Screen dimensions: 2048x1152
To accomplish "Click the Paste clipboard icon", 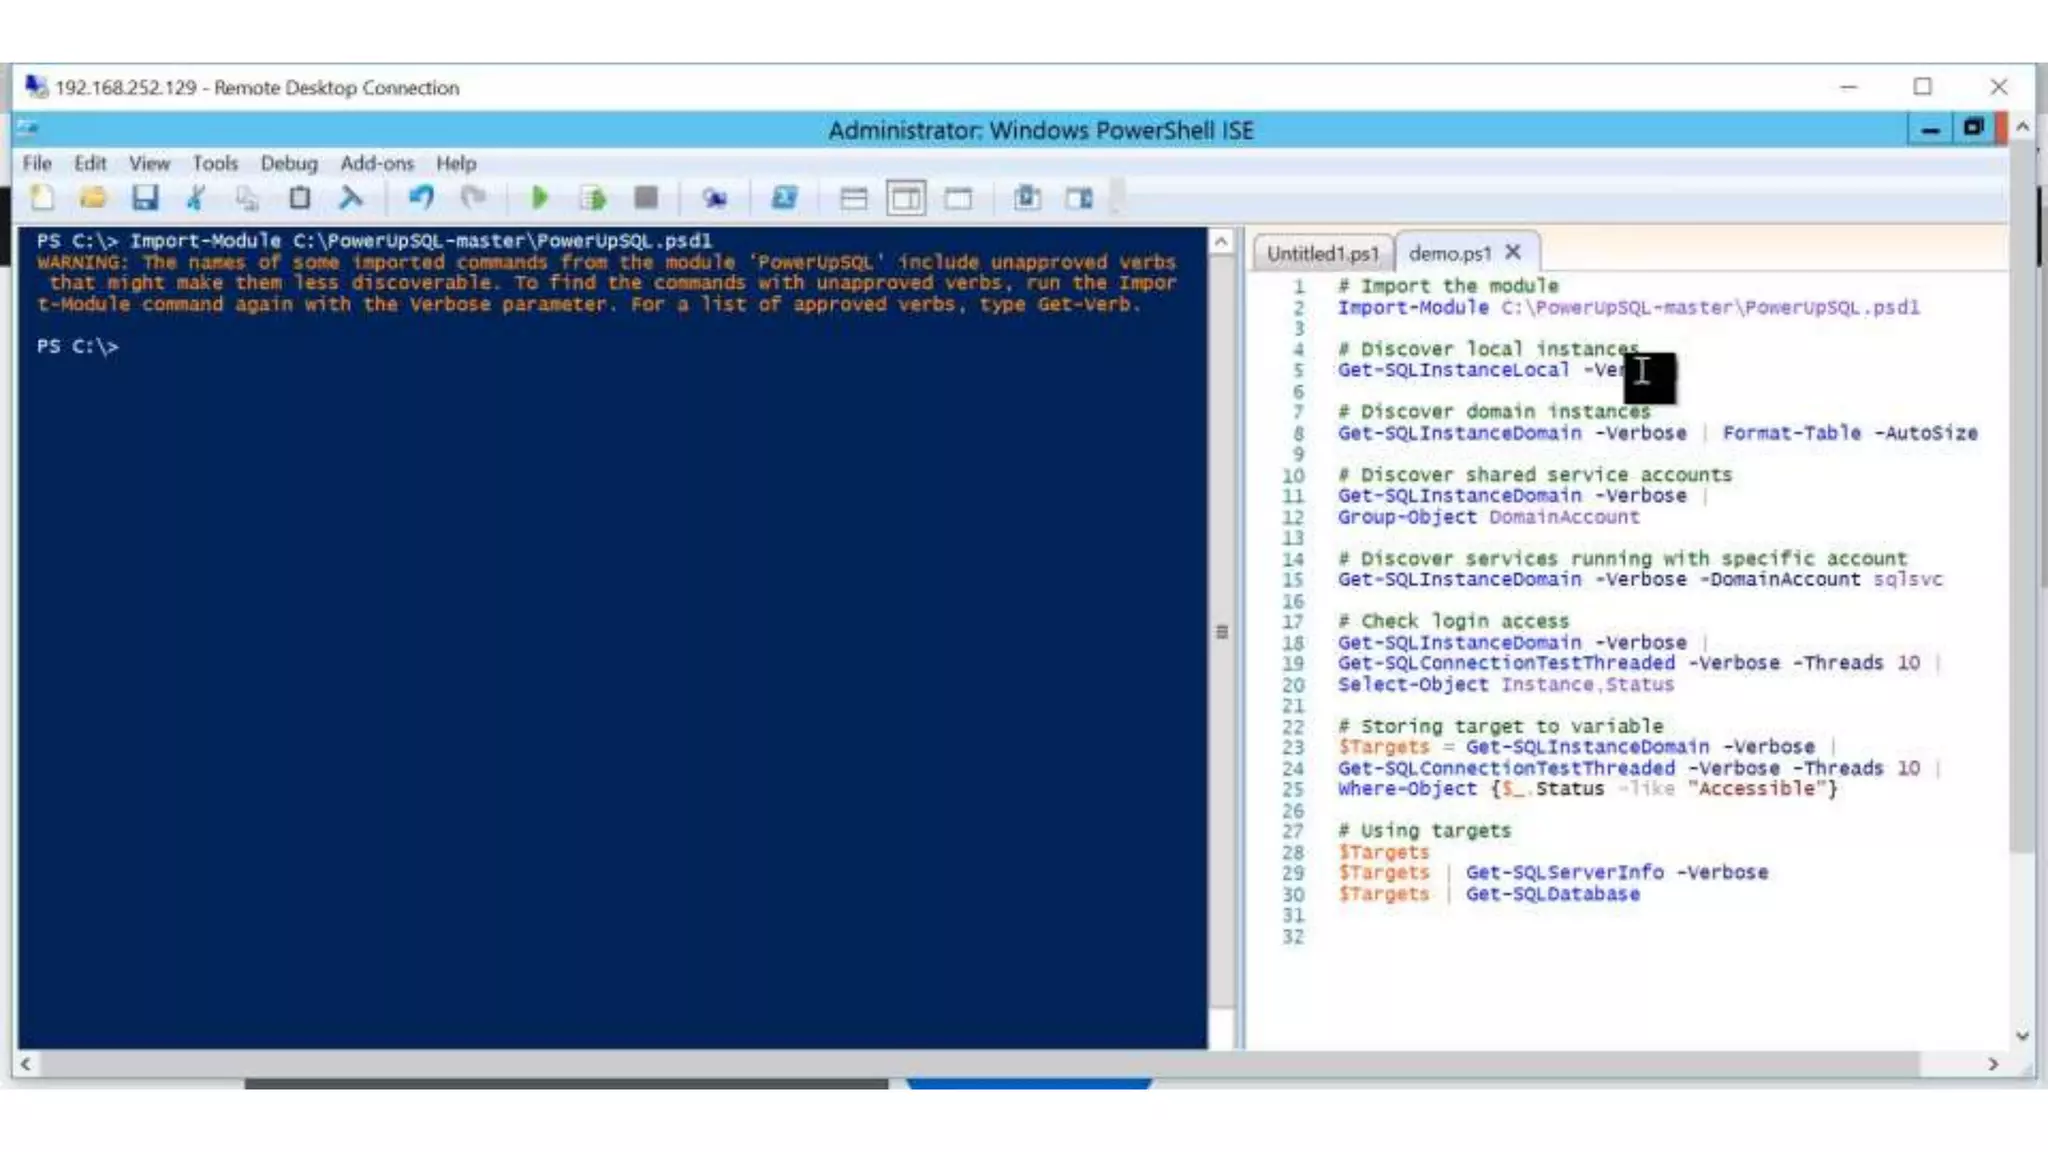I will (299, 198).
